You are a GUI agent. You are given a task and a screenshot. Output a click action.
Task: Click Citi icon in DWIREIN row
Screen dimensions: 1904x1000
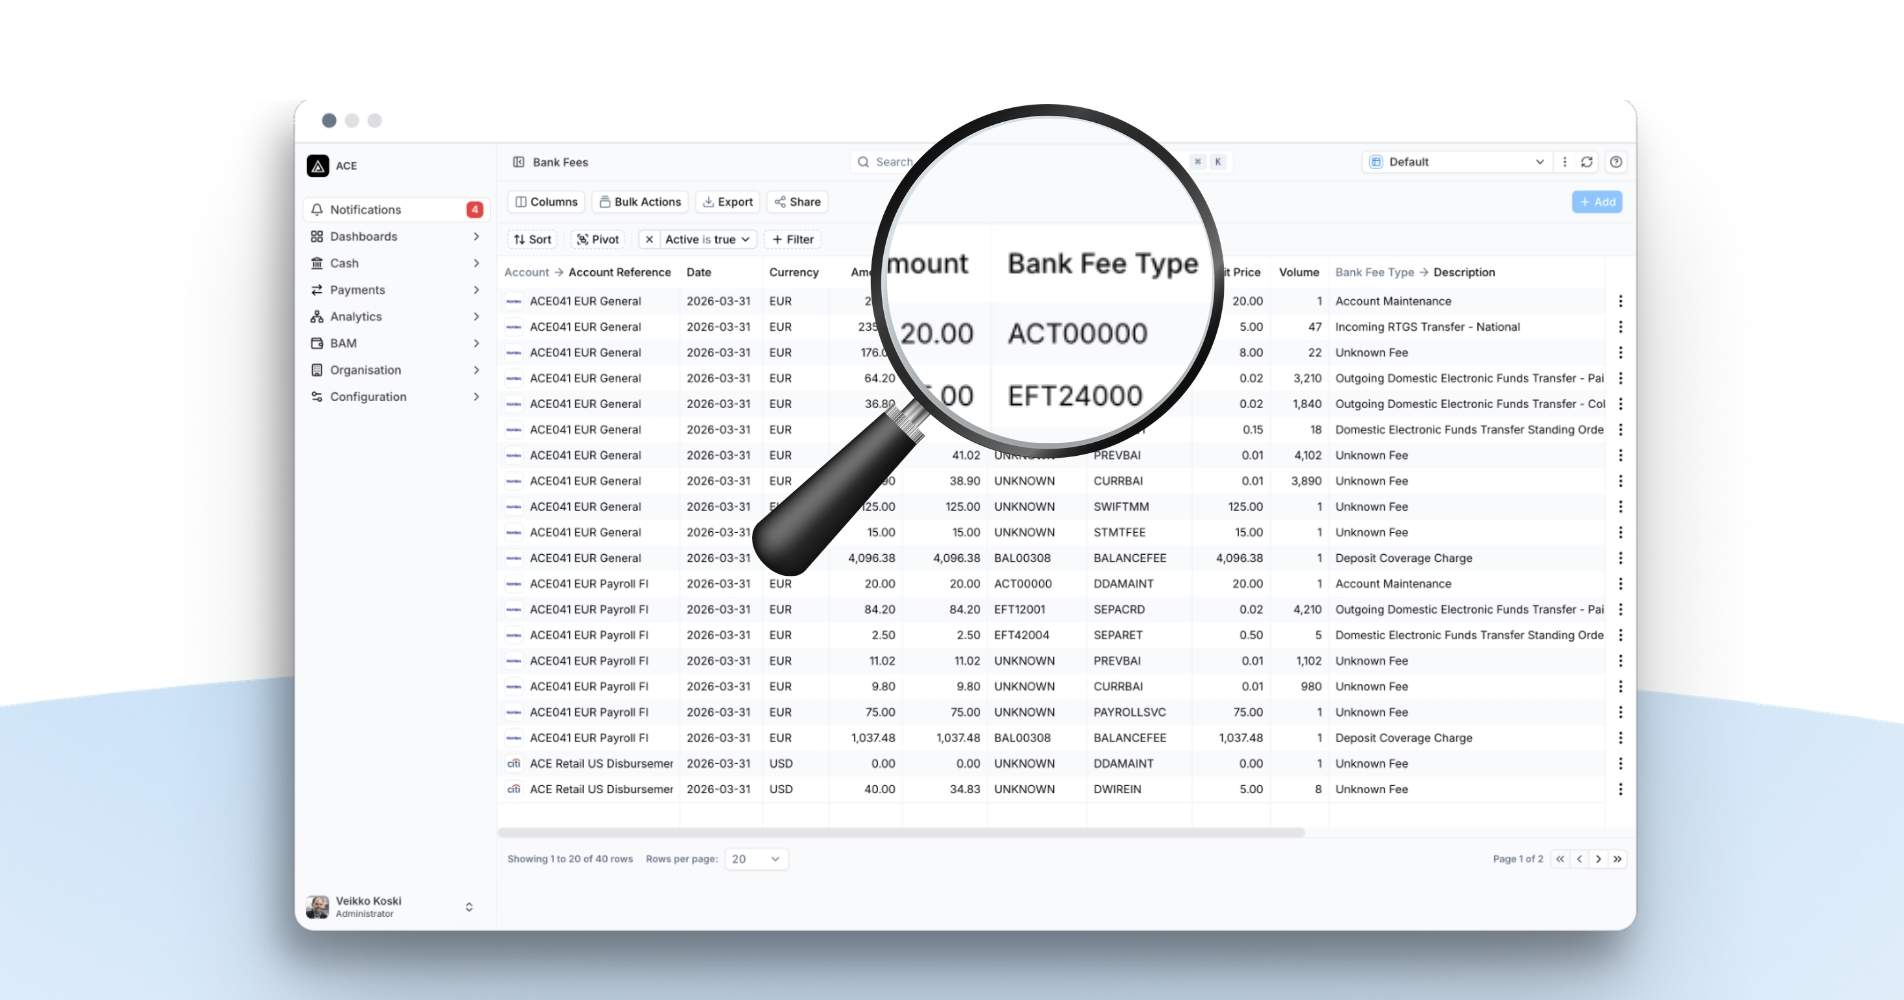tap(514, 790)
